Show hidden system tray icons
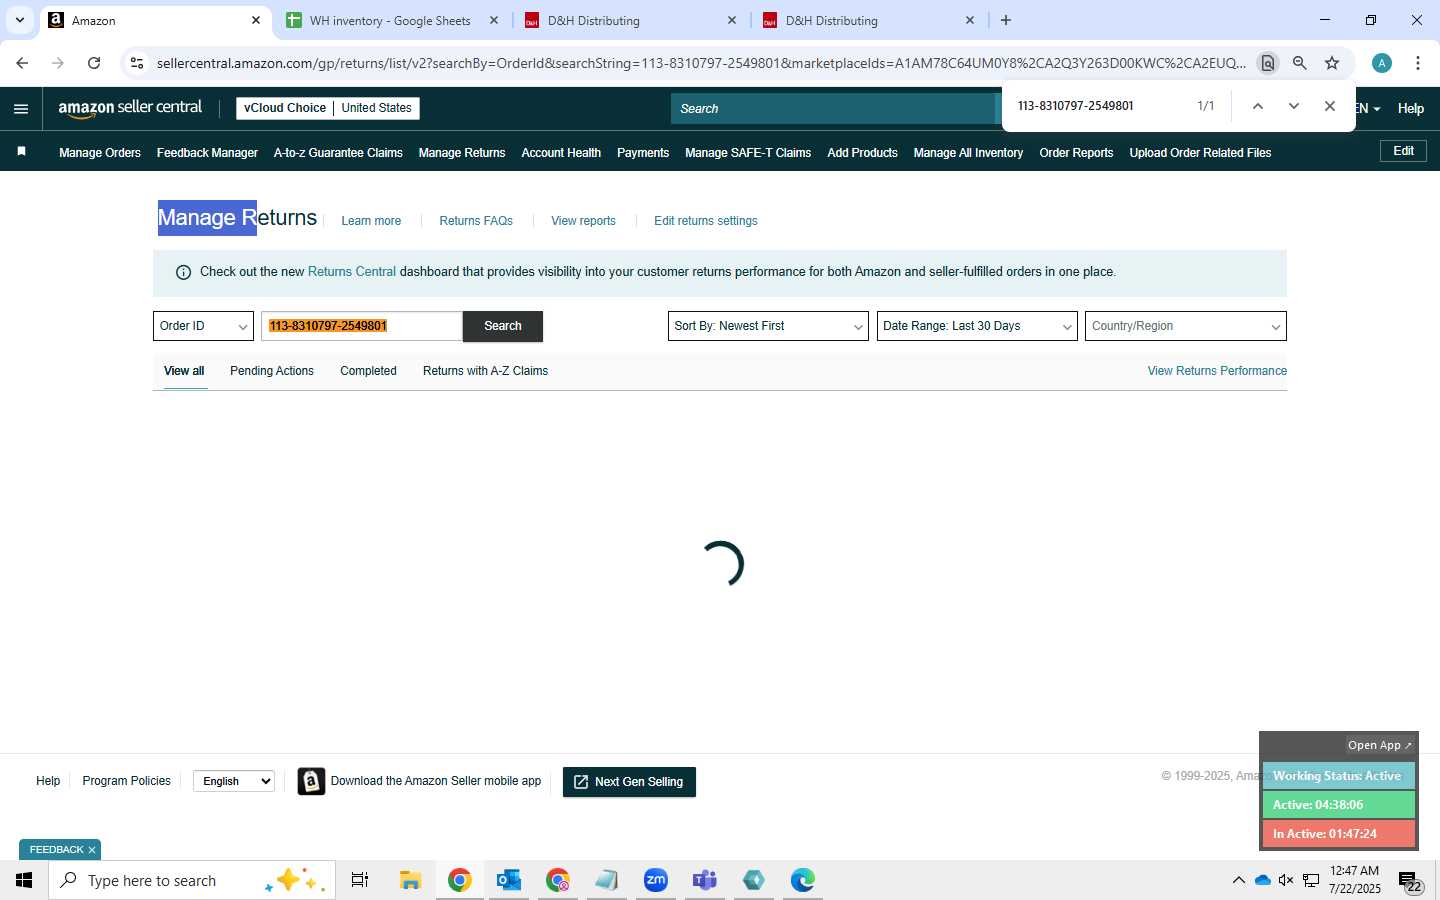 [x=1238, y=880]
